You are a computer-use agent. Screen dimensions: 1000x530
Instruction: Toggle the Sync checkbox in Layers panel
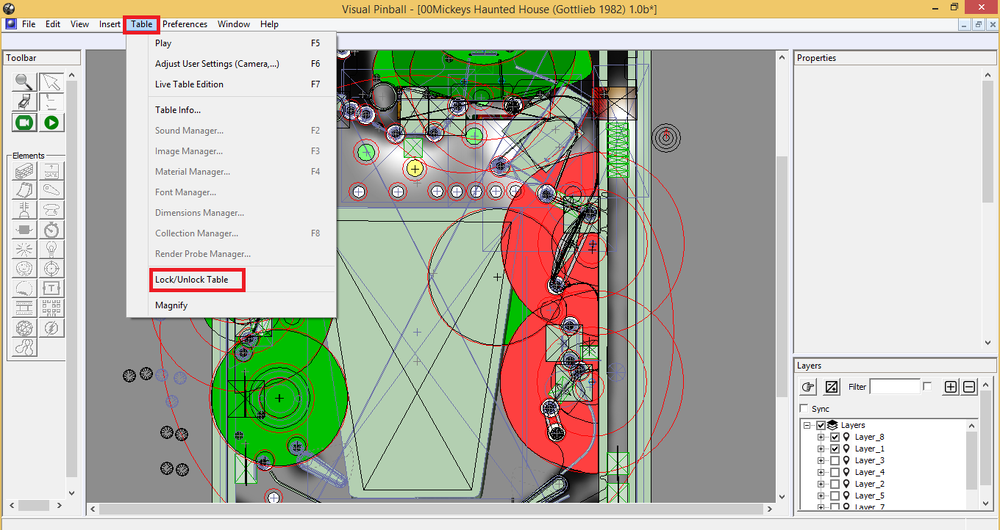pyautogui.click(x=804, y=408)
